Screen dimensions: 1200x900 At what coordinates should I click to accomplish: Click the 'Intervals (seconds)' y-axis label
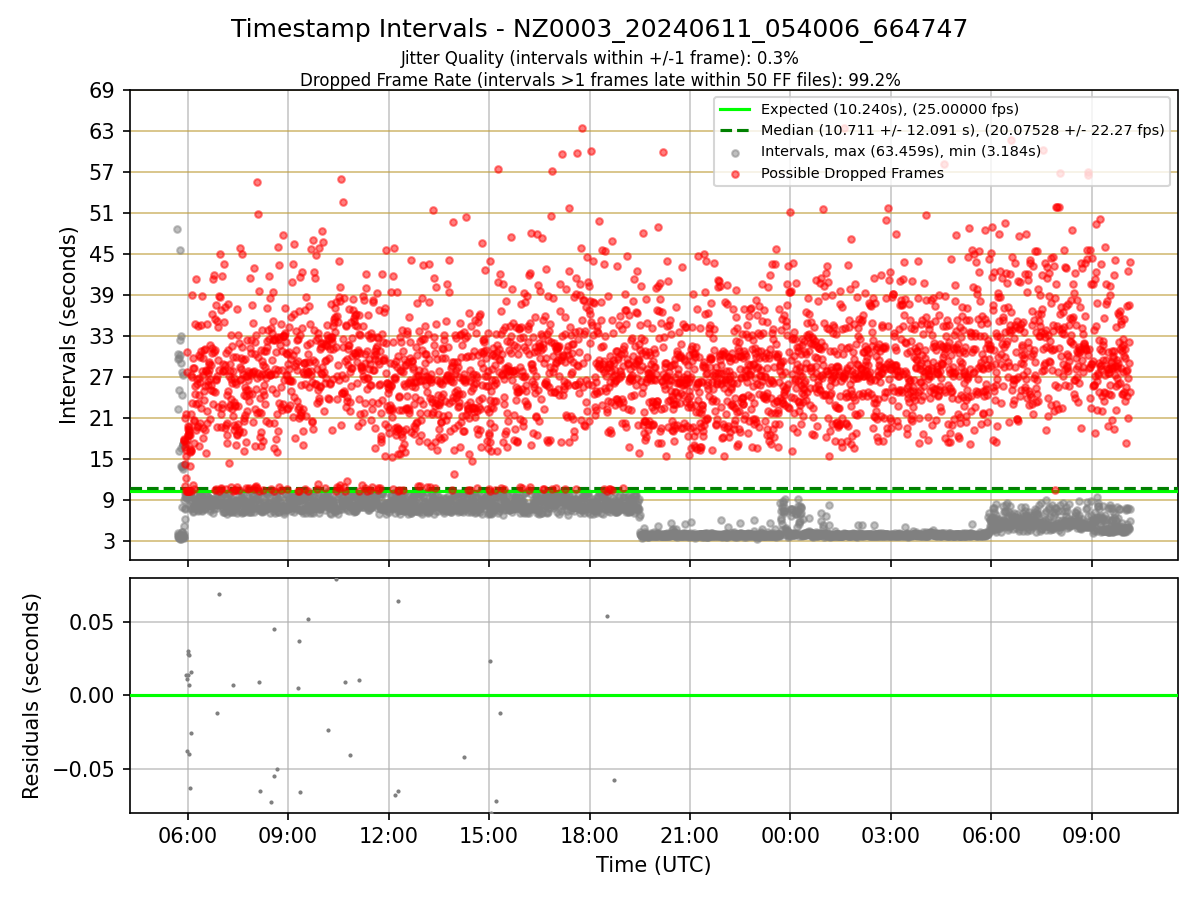68,325
